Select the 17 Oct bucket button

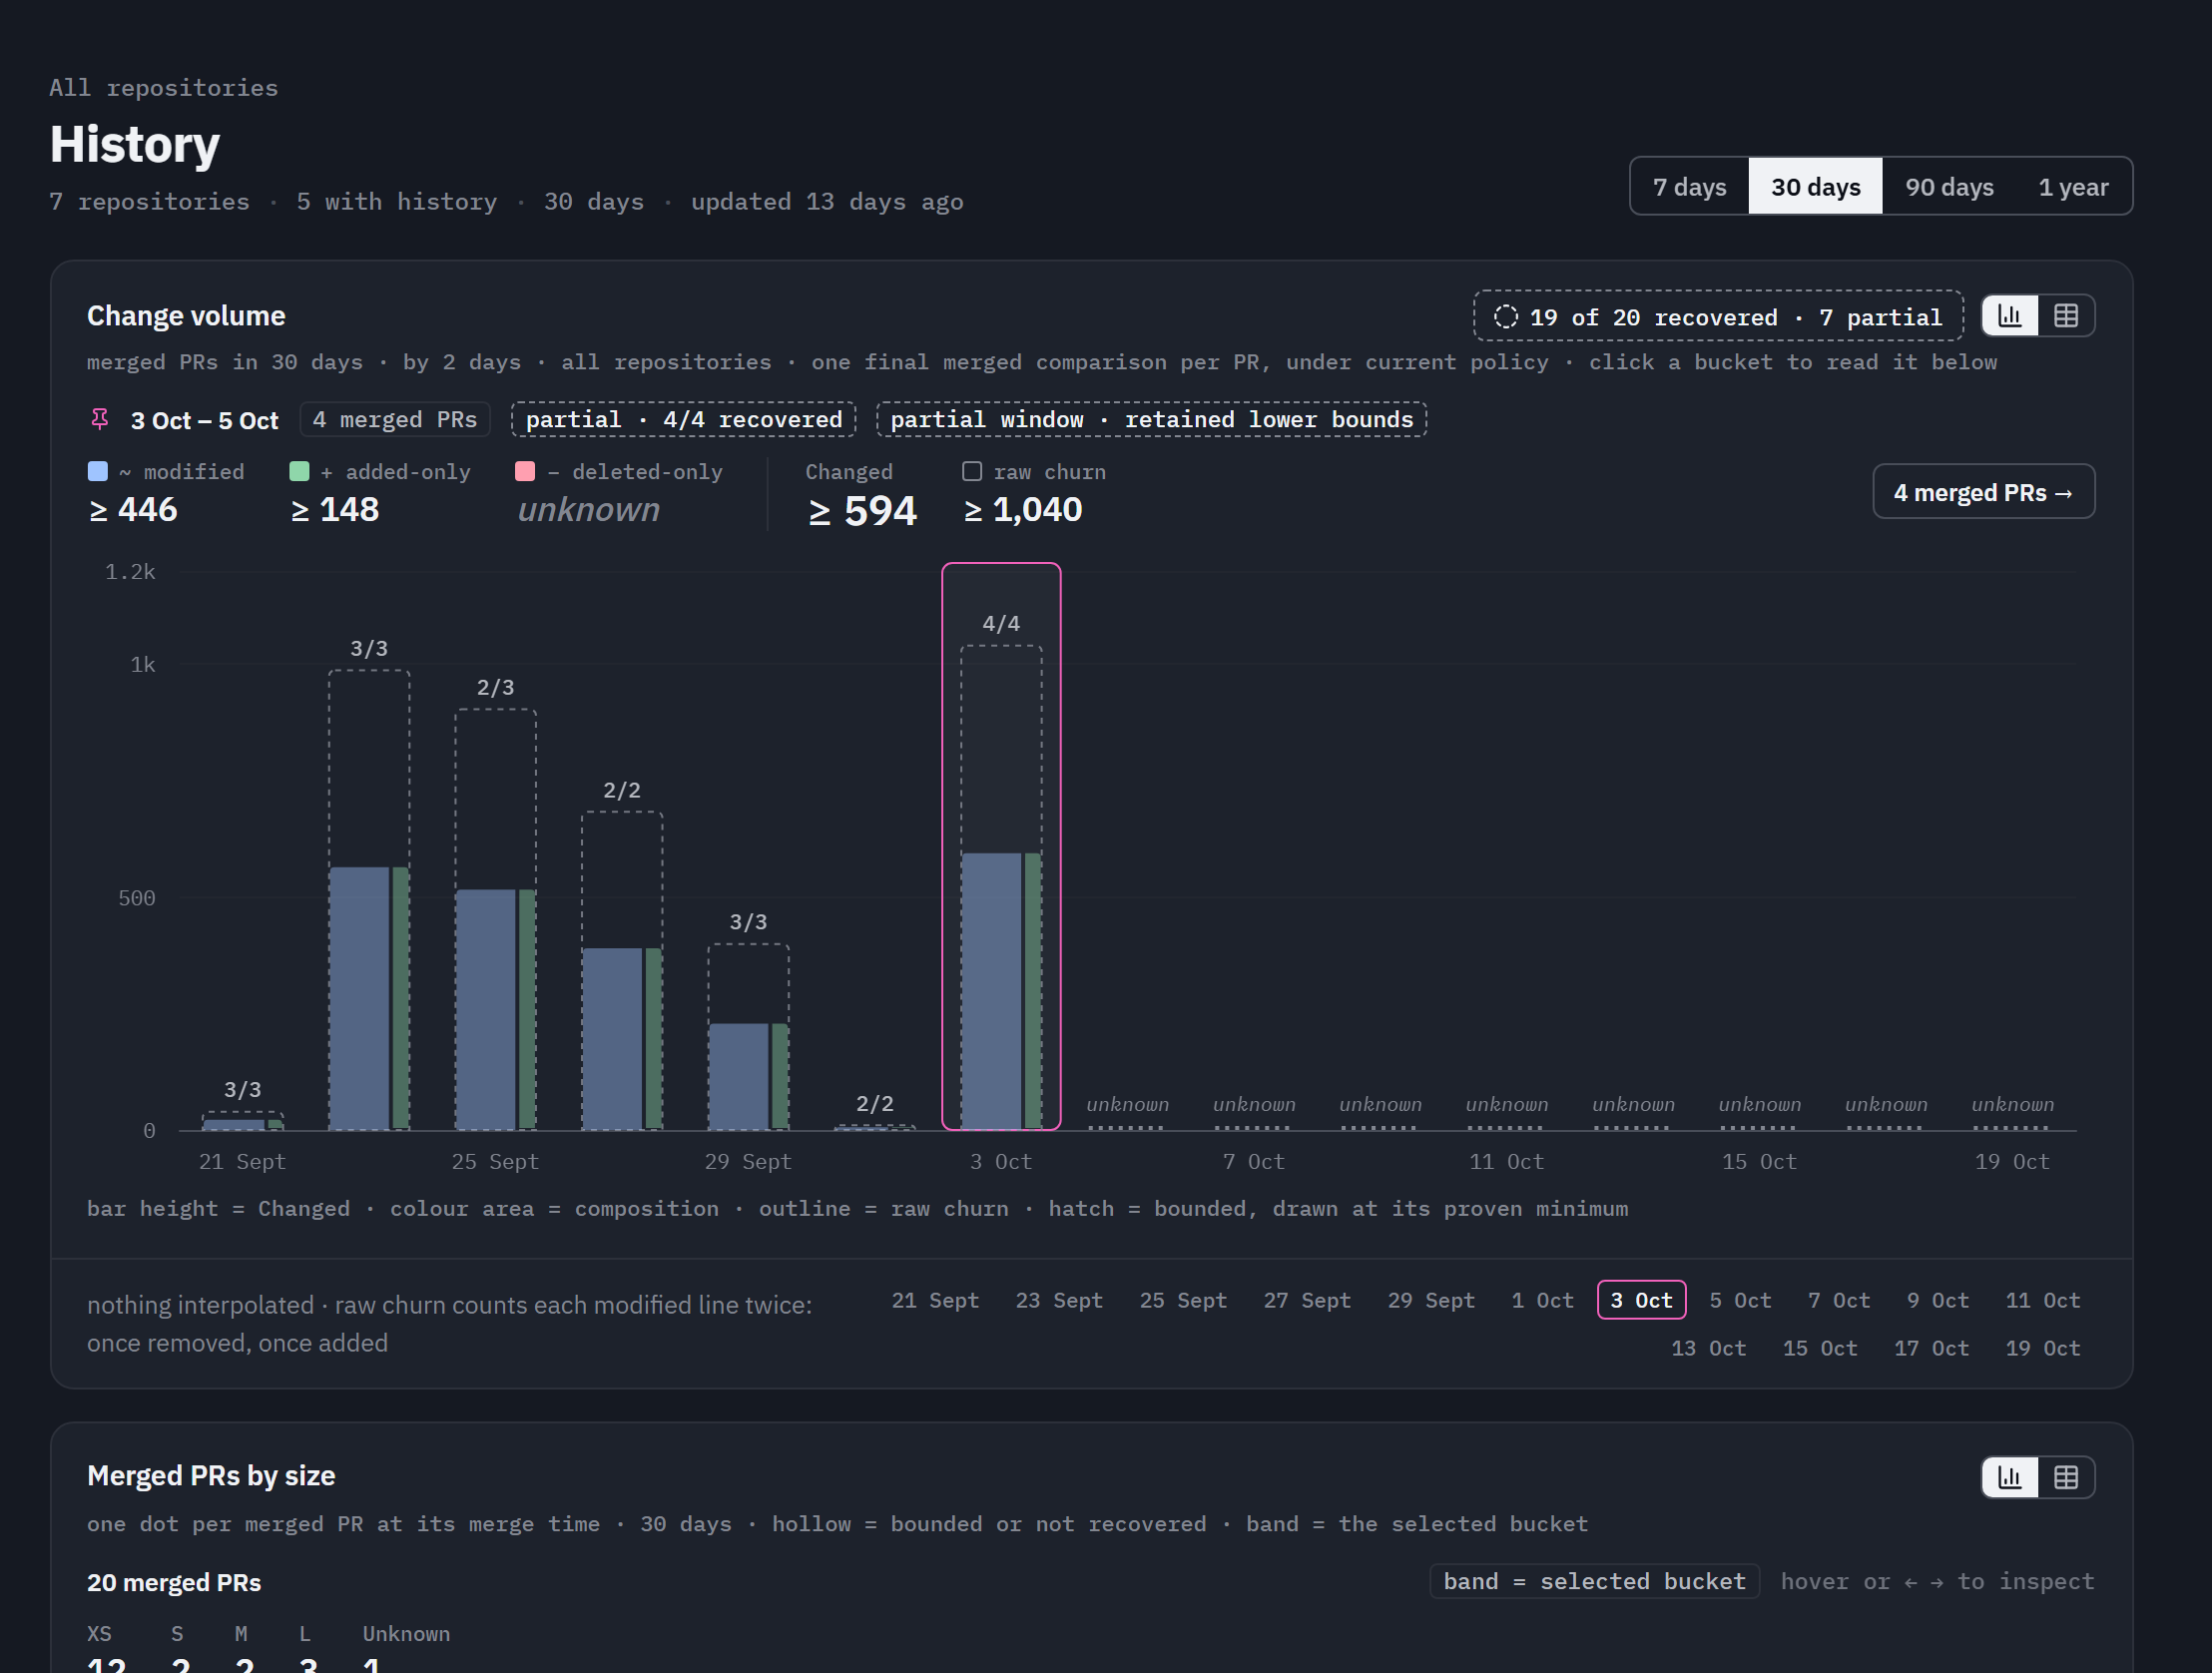pyautogui.click(x=1931, y=1348)
